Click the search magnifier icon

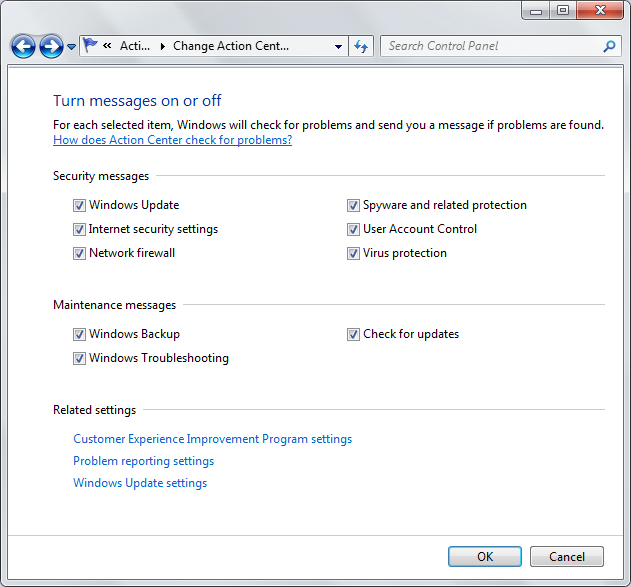point(609,46)
